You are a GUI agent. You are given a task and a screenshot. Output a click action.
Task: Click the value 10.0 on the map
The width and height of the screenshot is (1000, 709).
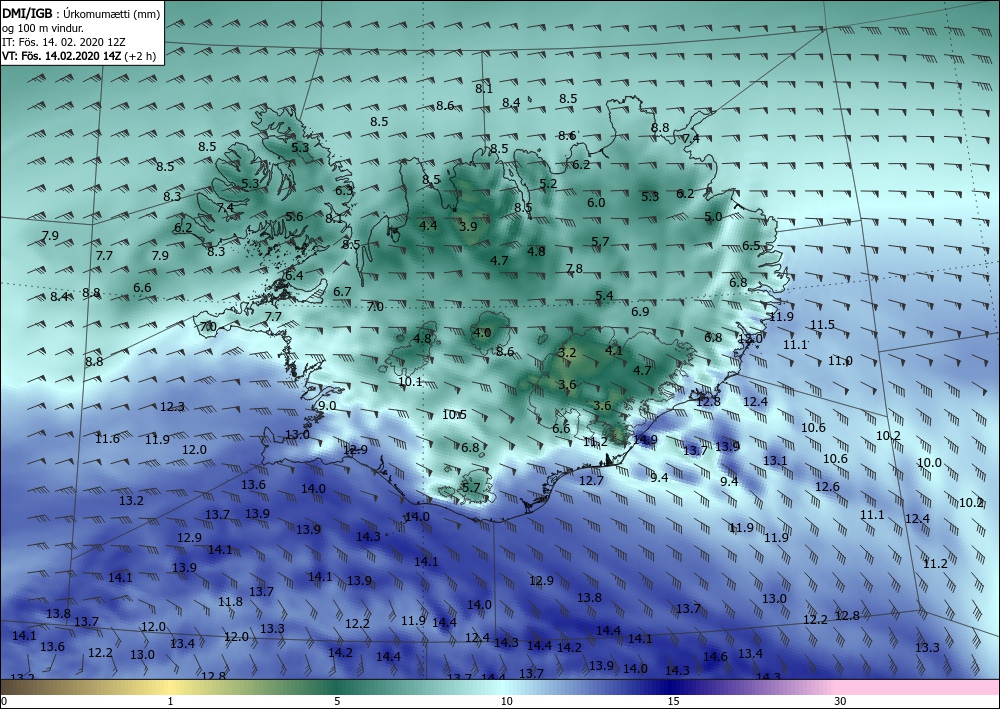coord(929,463)
